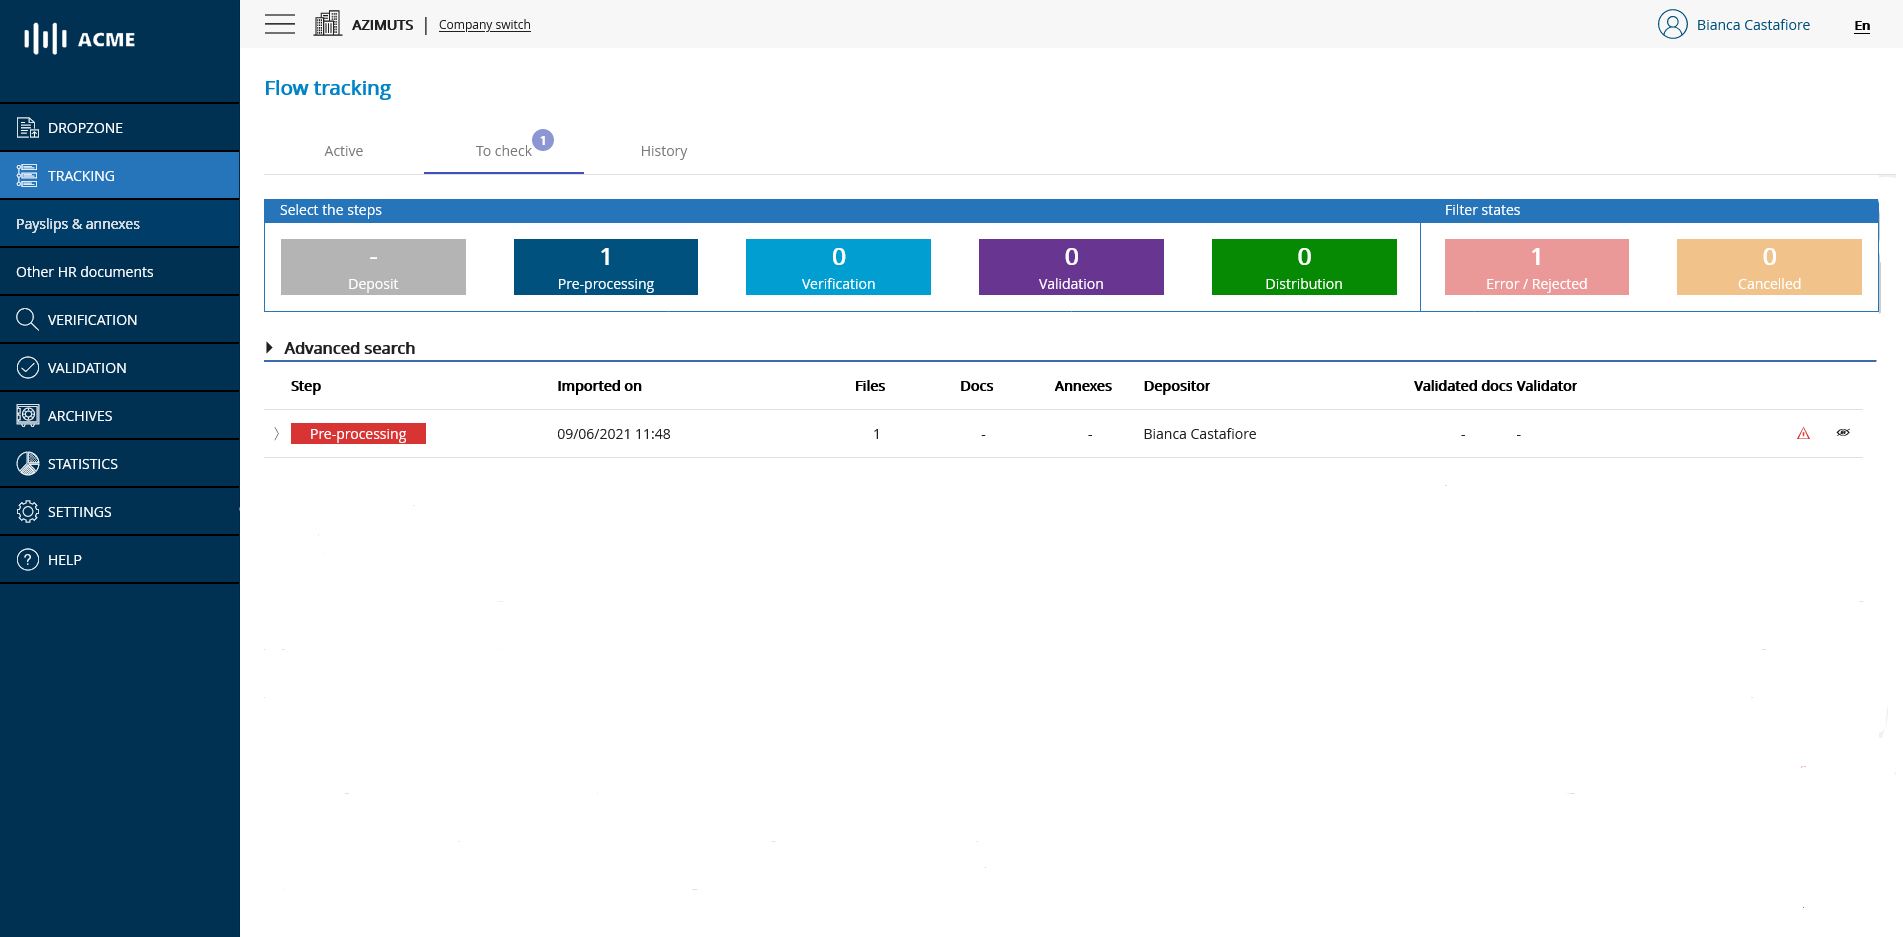
Task: Switch to the History tab
Action: (x=663, y=150)
